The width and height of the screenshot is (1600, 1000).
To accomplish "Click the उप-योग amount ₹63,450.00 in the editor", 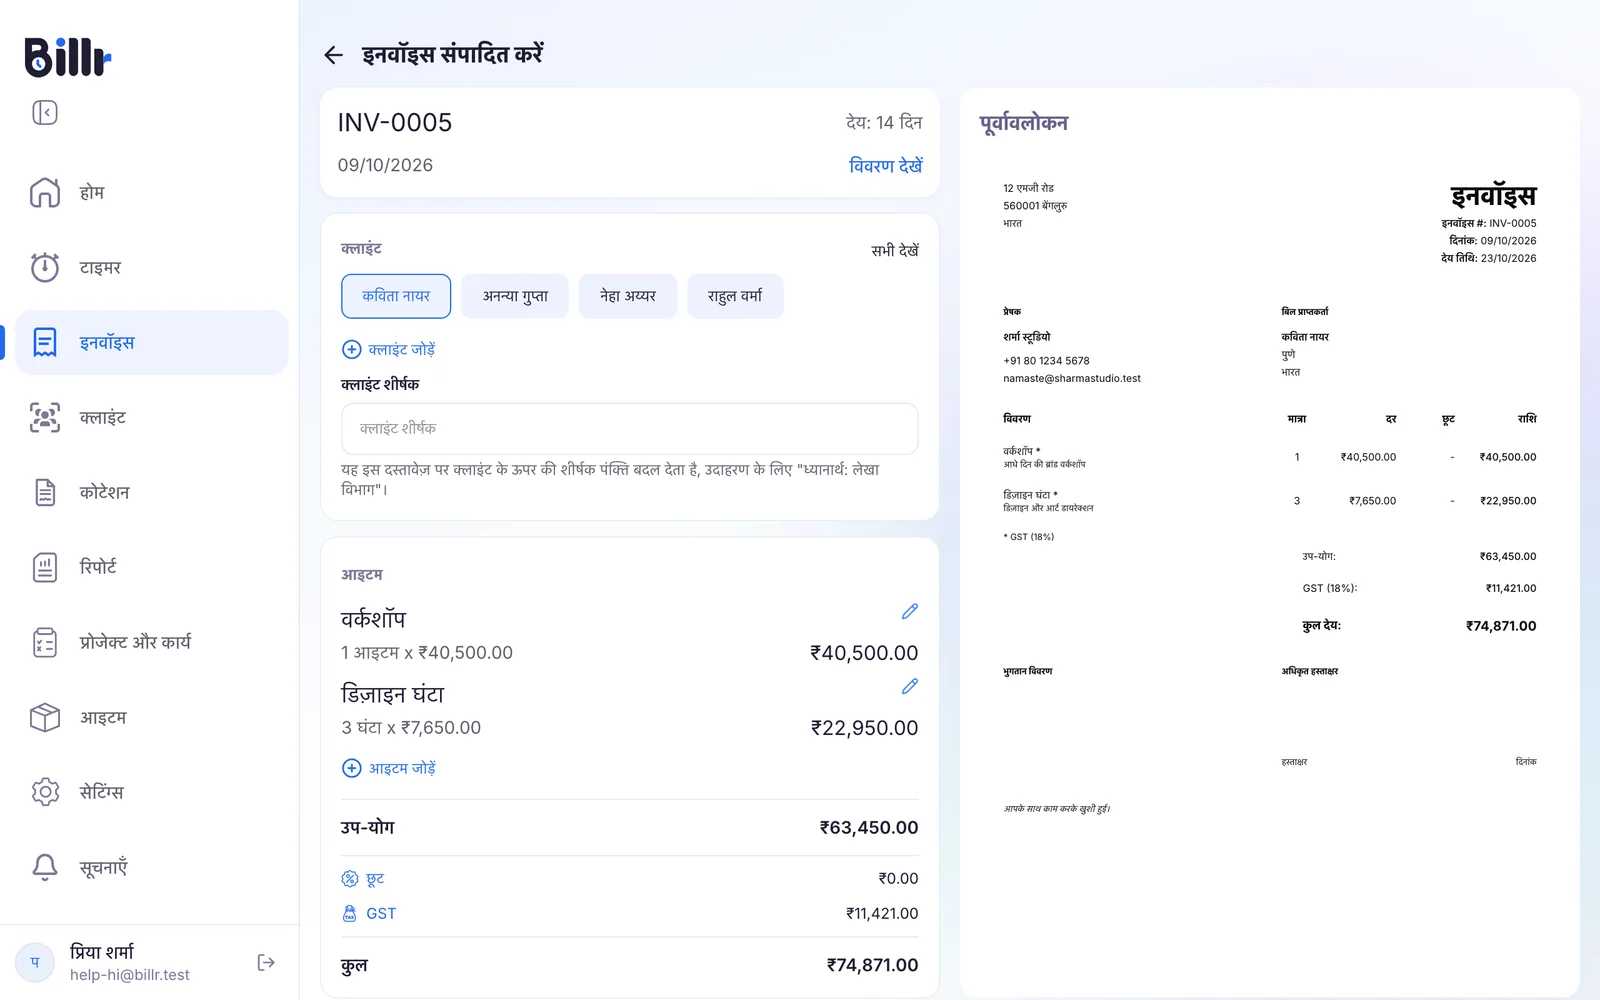I will point(869,827).
